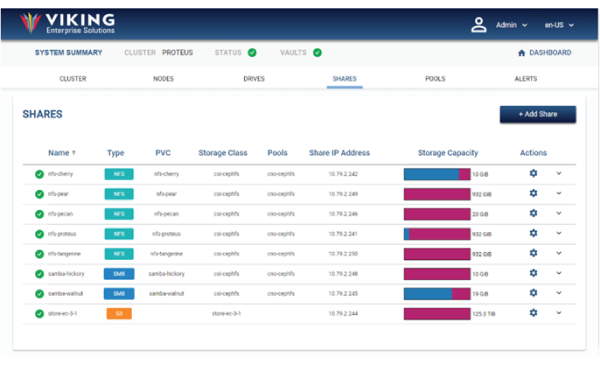Sort by the Storage Capacity header
The image size is (600, 365).
448,153
